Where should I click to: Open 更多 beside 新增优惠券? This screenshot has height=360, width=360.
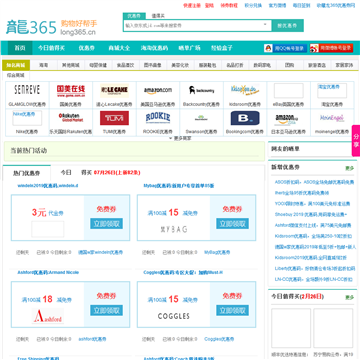pyautogui.click(x=350, y=168)
